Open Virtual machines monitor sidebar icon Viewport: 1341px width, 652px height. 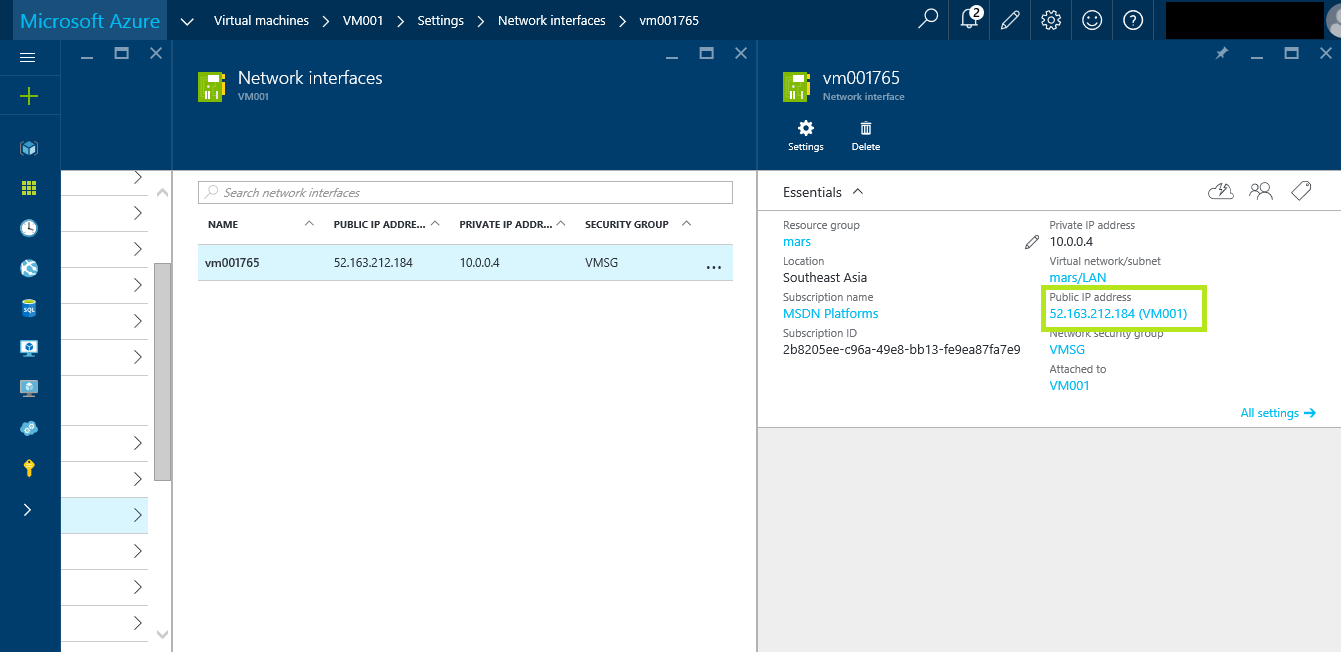pos(29,388)
